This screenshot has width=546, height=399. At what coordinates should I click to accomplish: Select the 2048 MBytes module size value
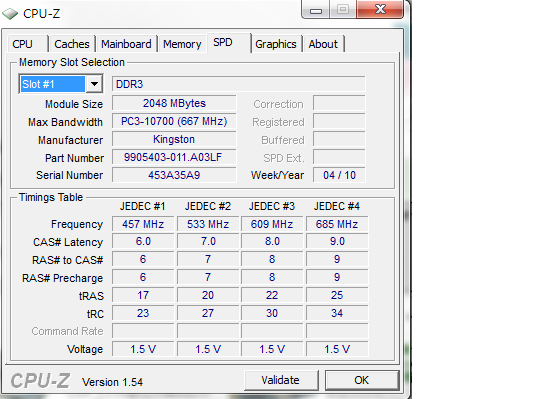(x=174, y=103)
